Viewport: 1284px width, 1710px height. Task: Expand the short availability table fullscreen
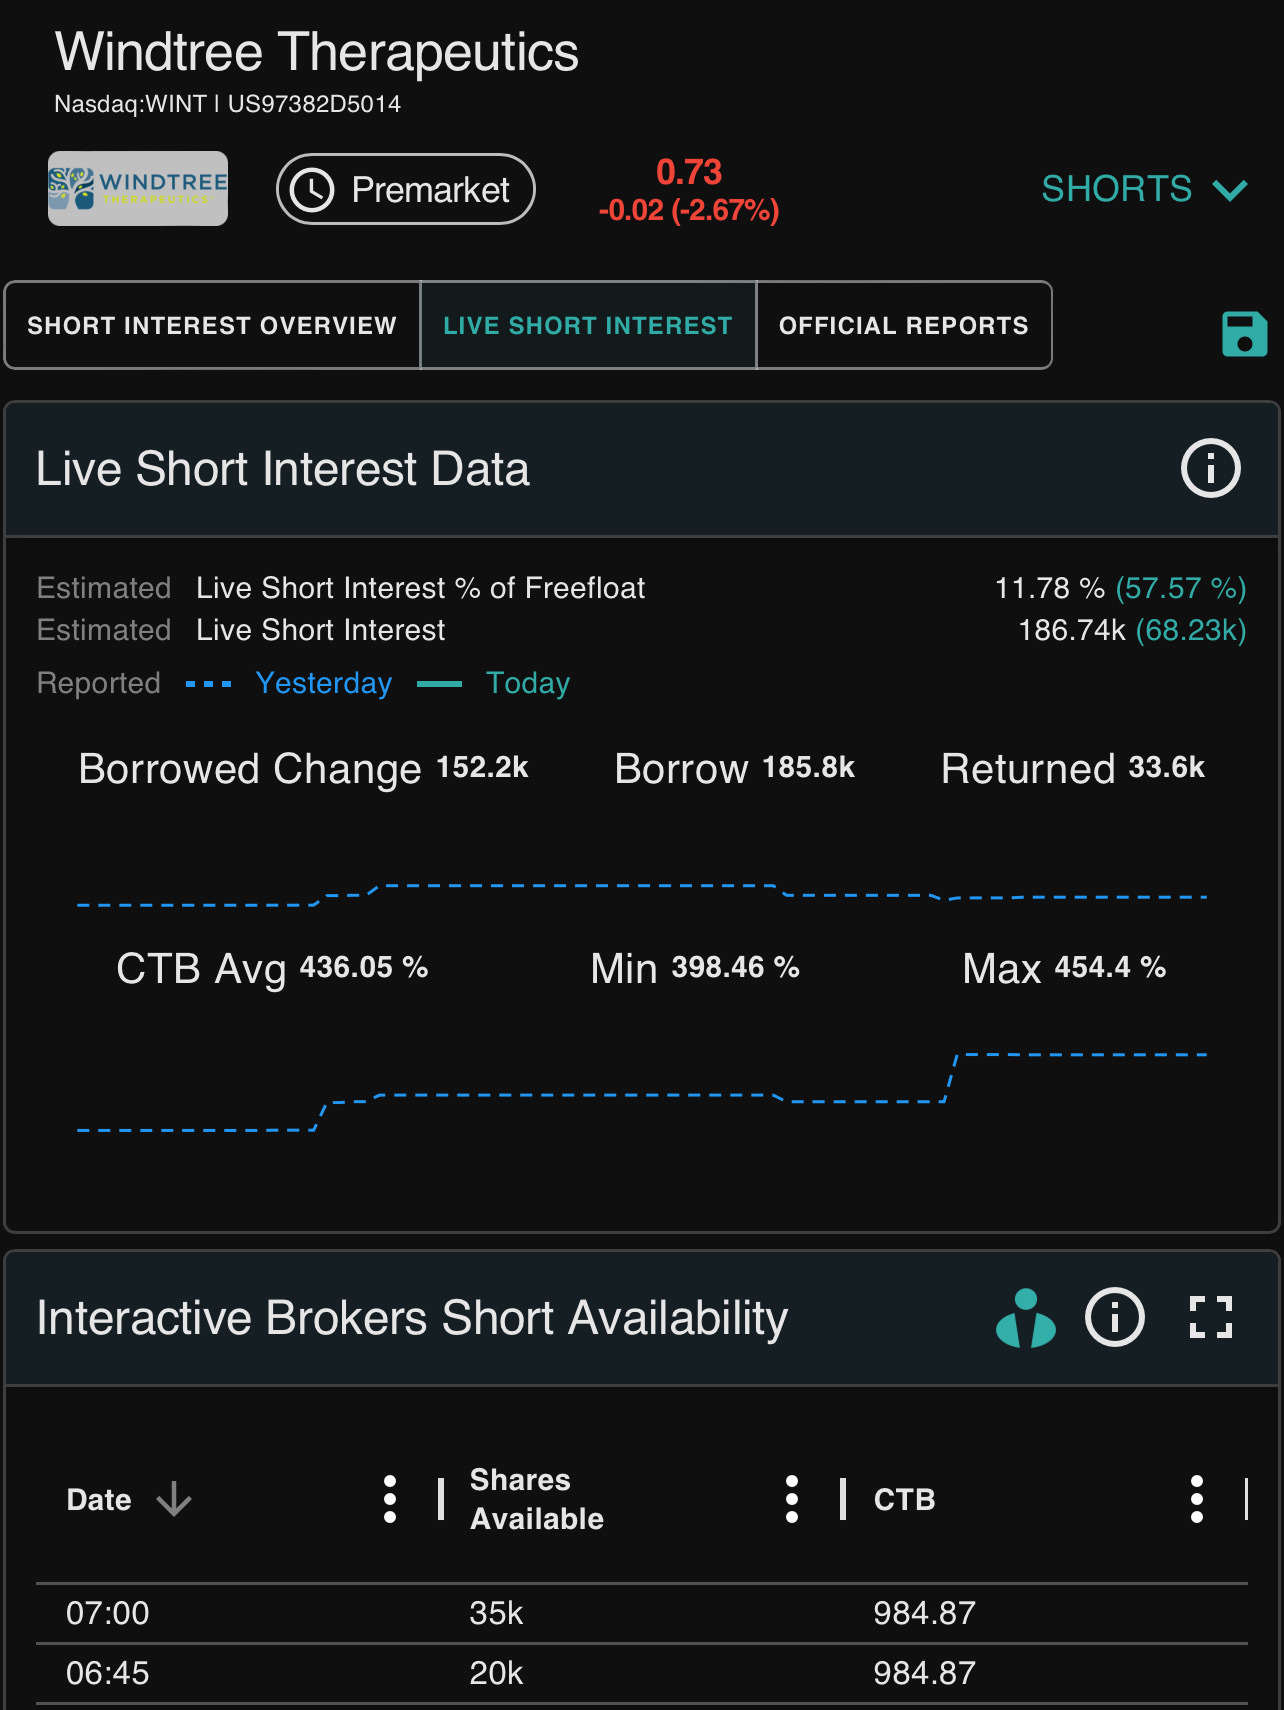pos(1210,1317)
